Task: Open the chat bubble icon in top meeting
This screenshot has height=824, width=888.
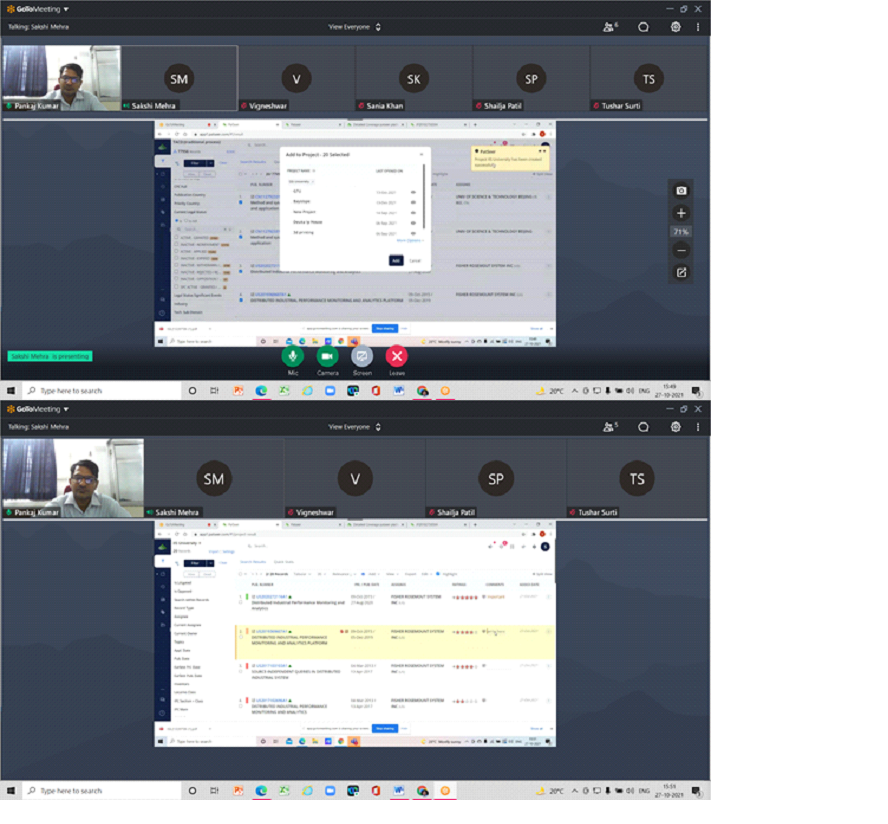Action: coord(644,27)
